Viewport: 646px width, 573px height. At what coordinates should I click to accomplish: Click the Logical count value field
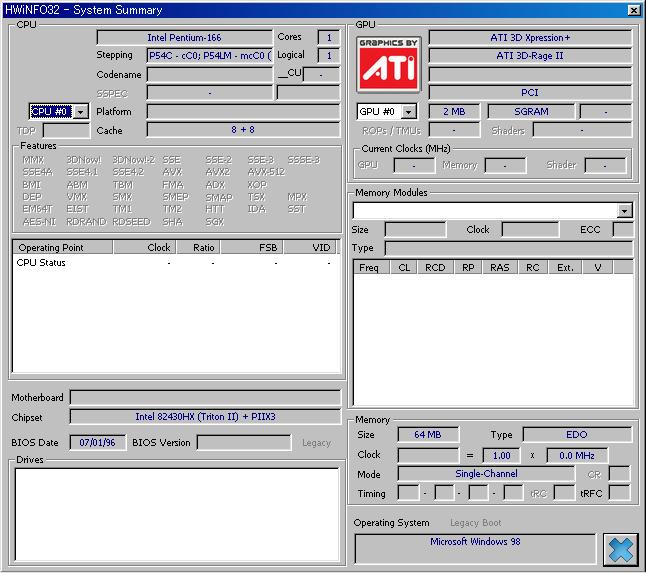(329, 56)
